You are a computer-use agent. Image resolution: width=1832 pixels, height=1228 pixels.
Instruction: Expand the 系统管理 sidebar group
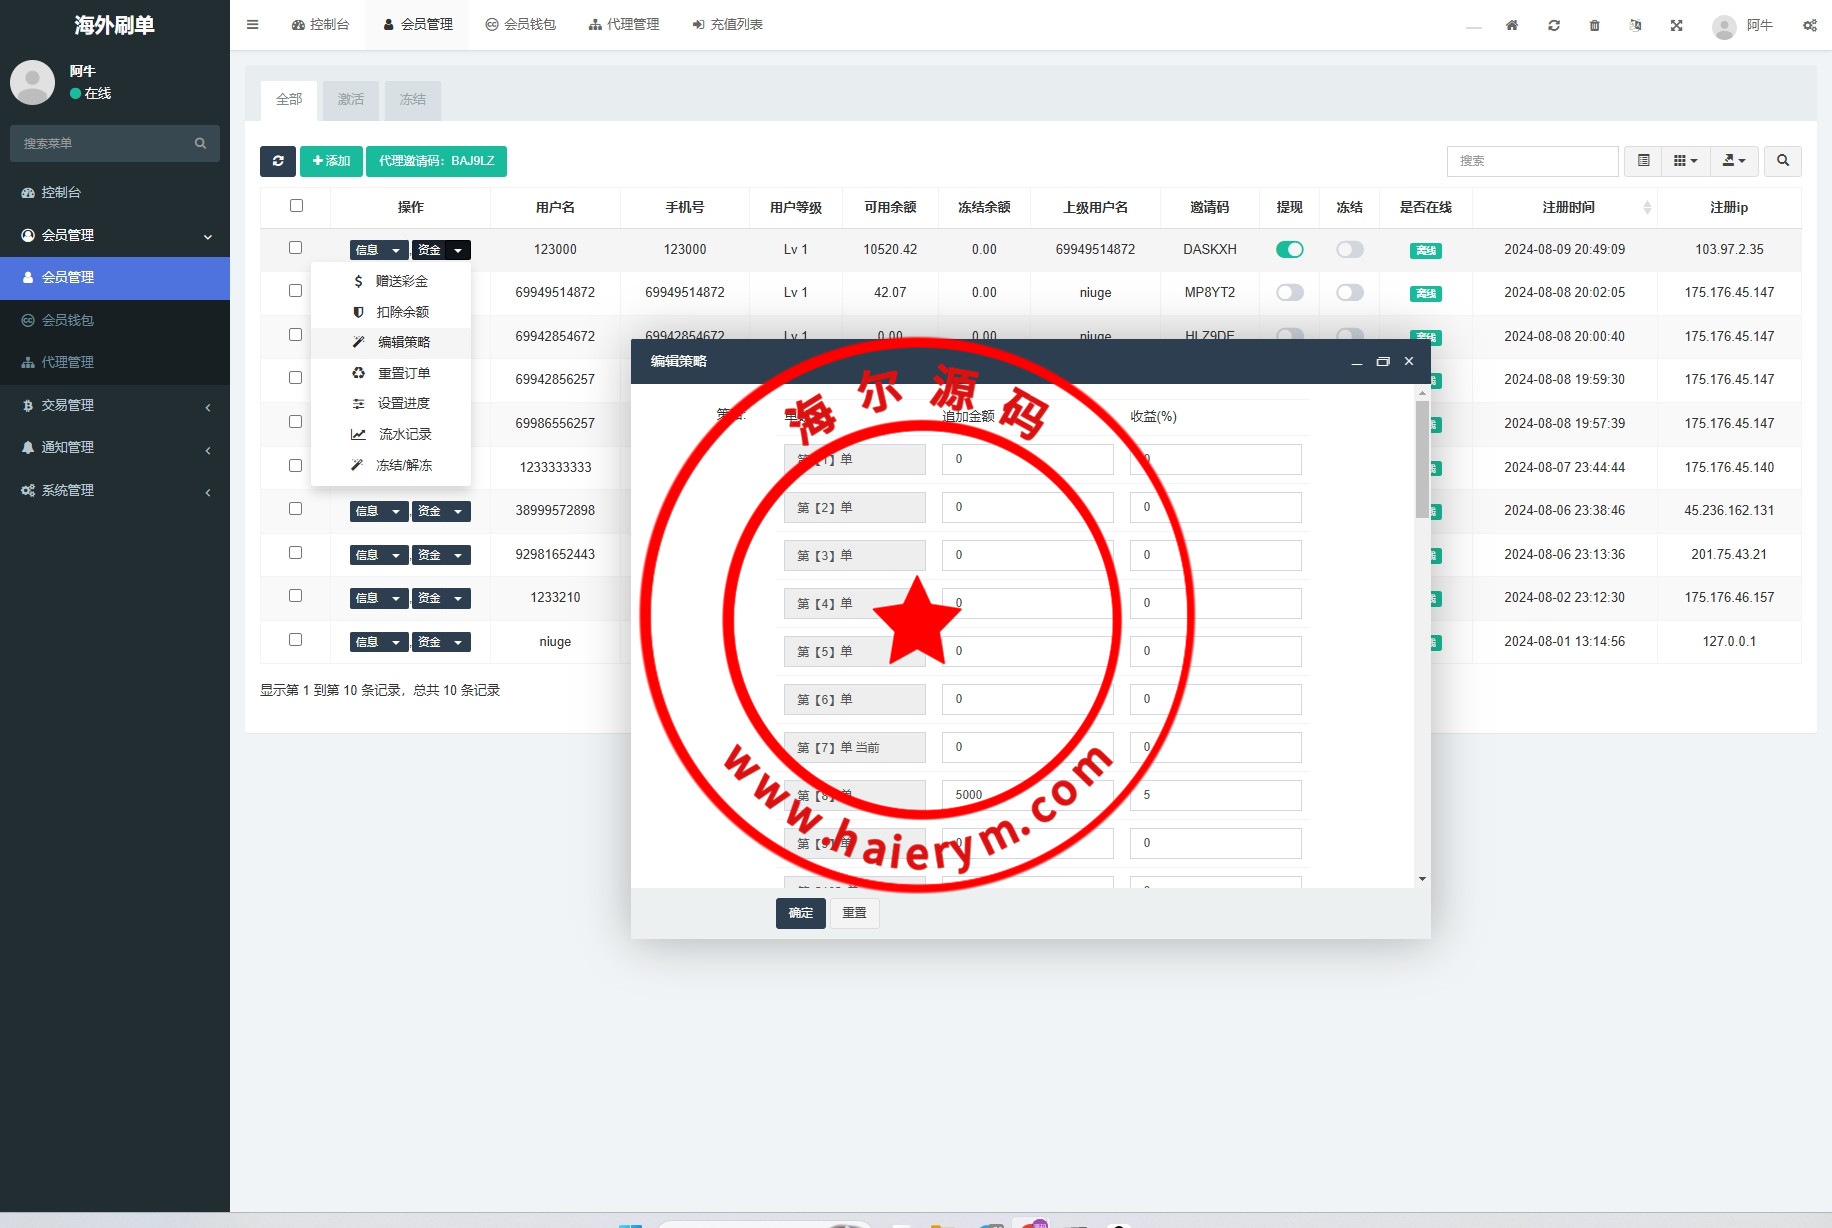[x=115, y=490]
